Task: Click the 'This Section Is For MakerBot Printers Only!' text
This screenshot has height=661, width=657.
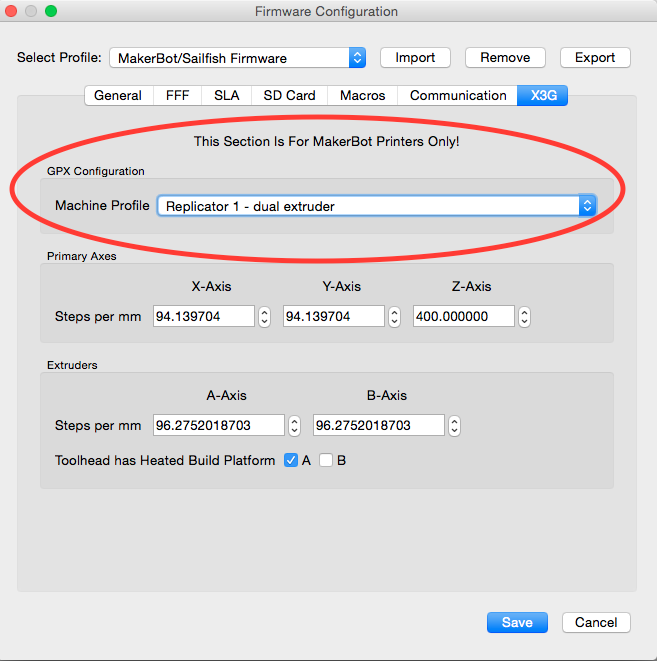Action: (x=326, y=141)
